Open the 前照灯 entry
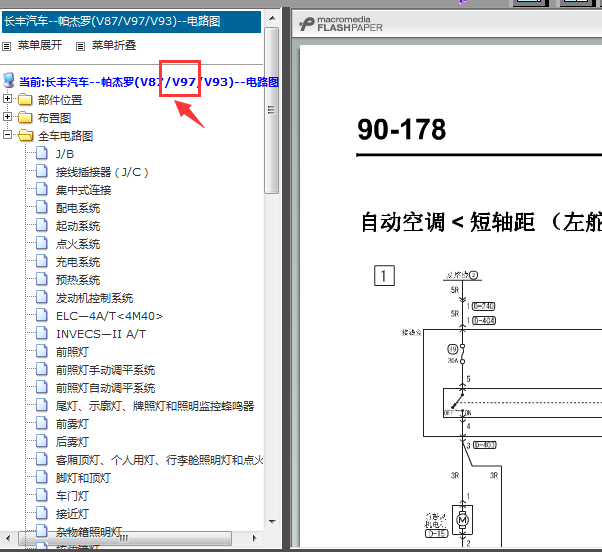This screenshot has height=552, width=602. [72, 352]
